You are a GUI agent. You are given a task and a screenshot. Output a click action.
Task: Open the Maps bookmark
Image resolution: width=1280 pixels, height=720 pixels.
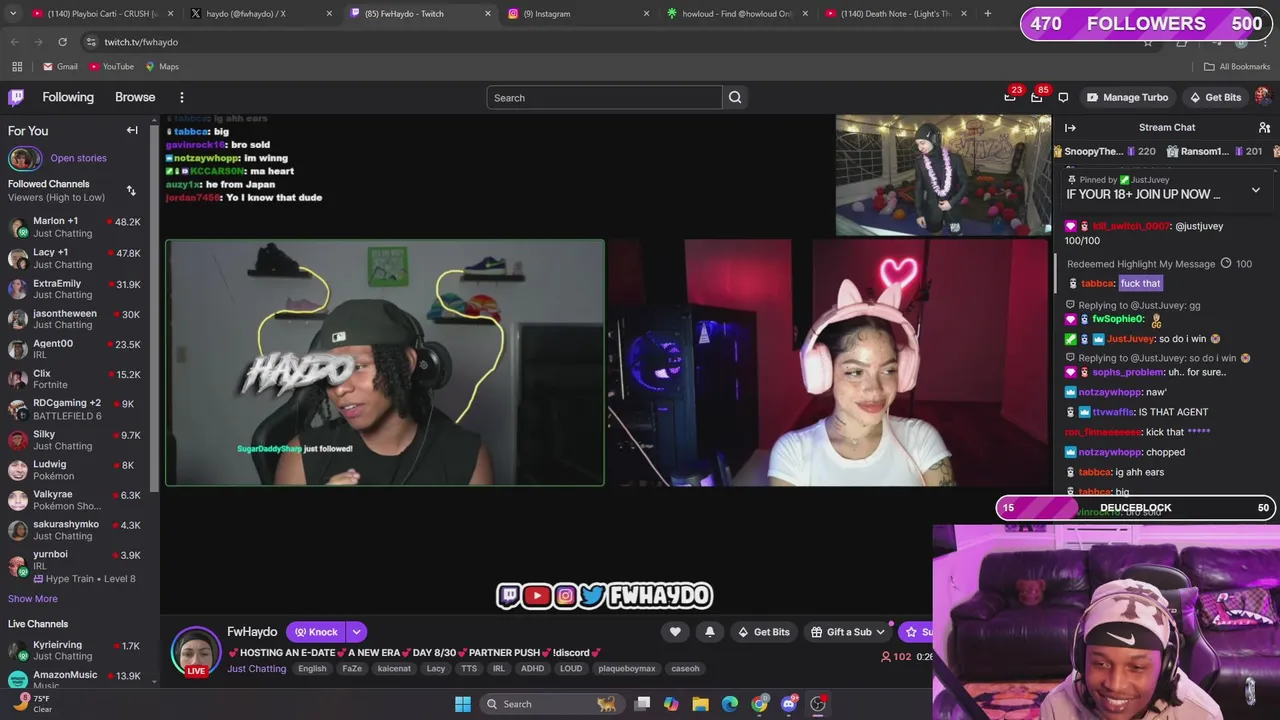[x=162, y=66]
